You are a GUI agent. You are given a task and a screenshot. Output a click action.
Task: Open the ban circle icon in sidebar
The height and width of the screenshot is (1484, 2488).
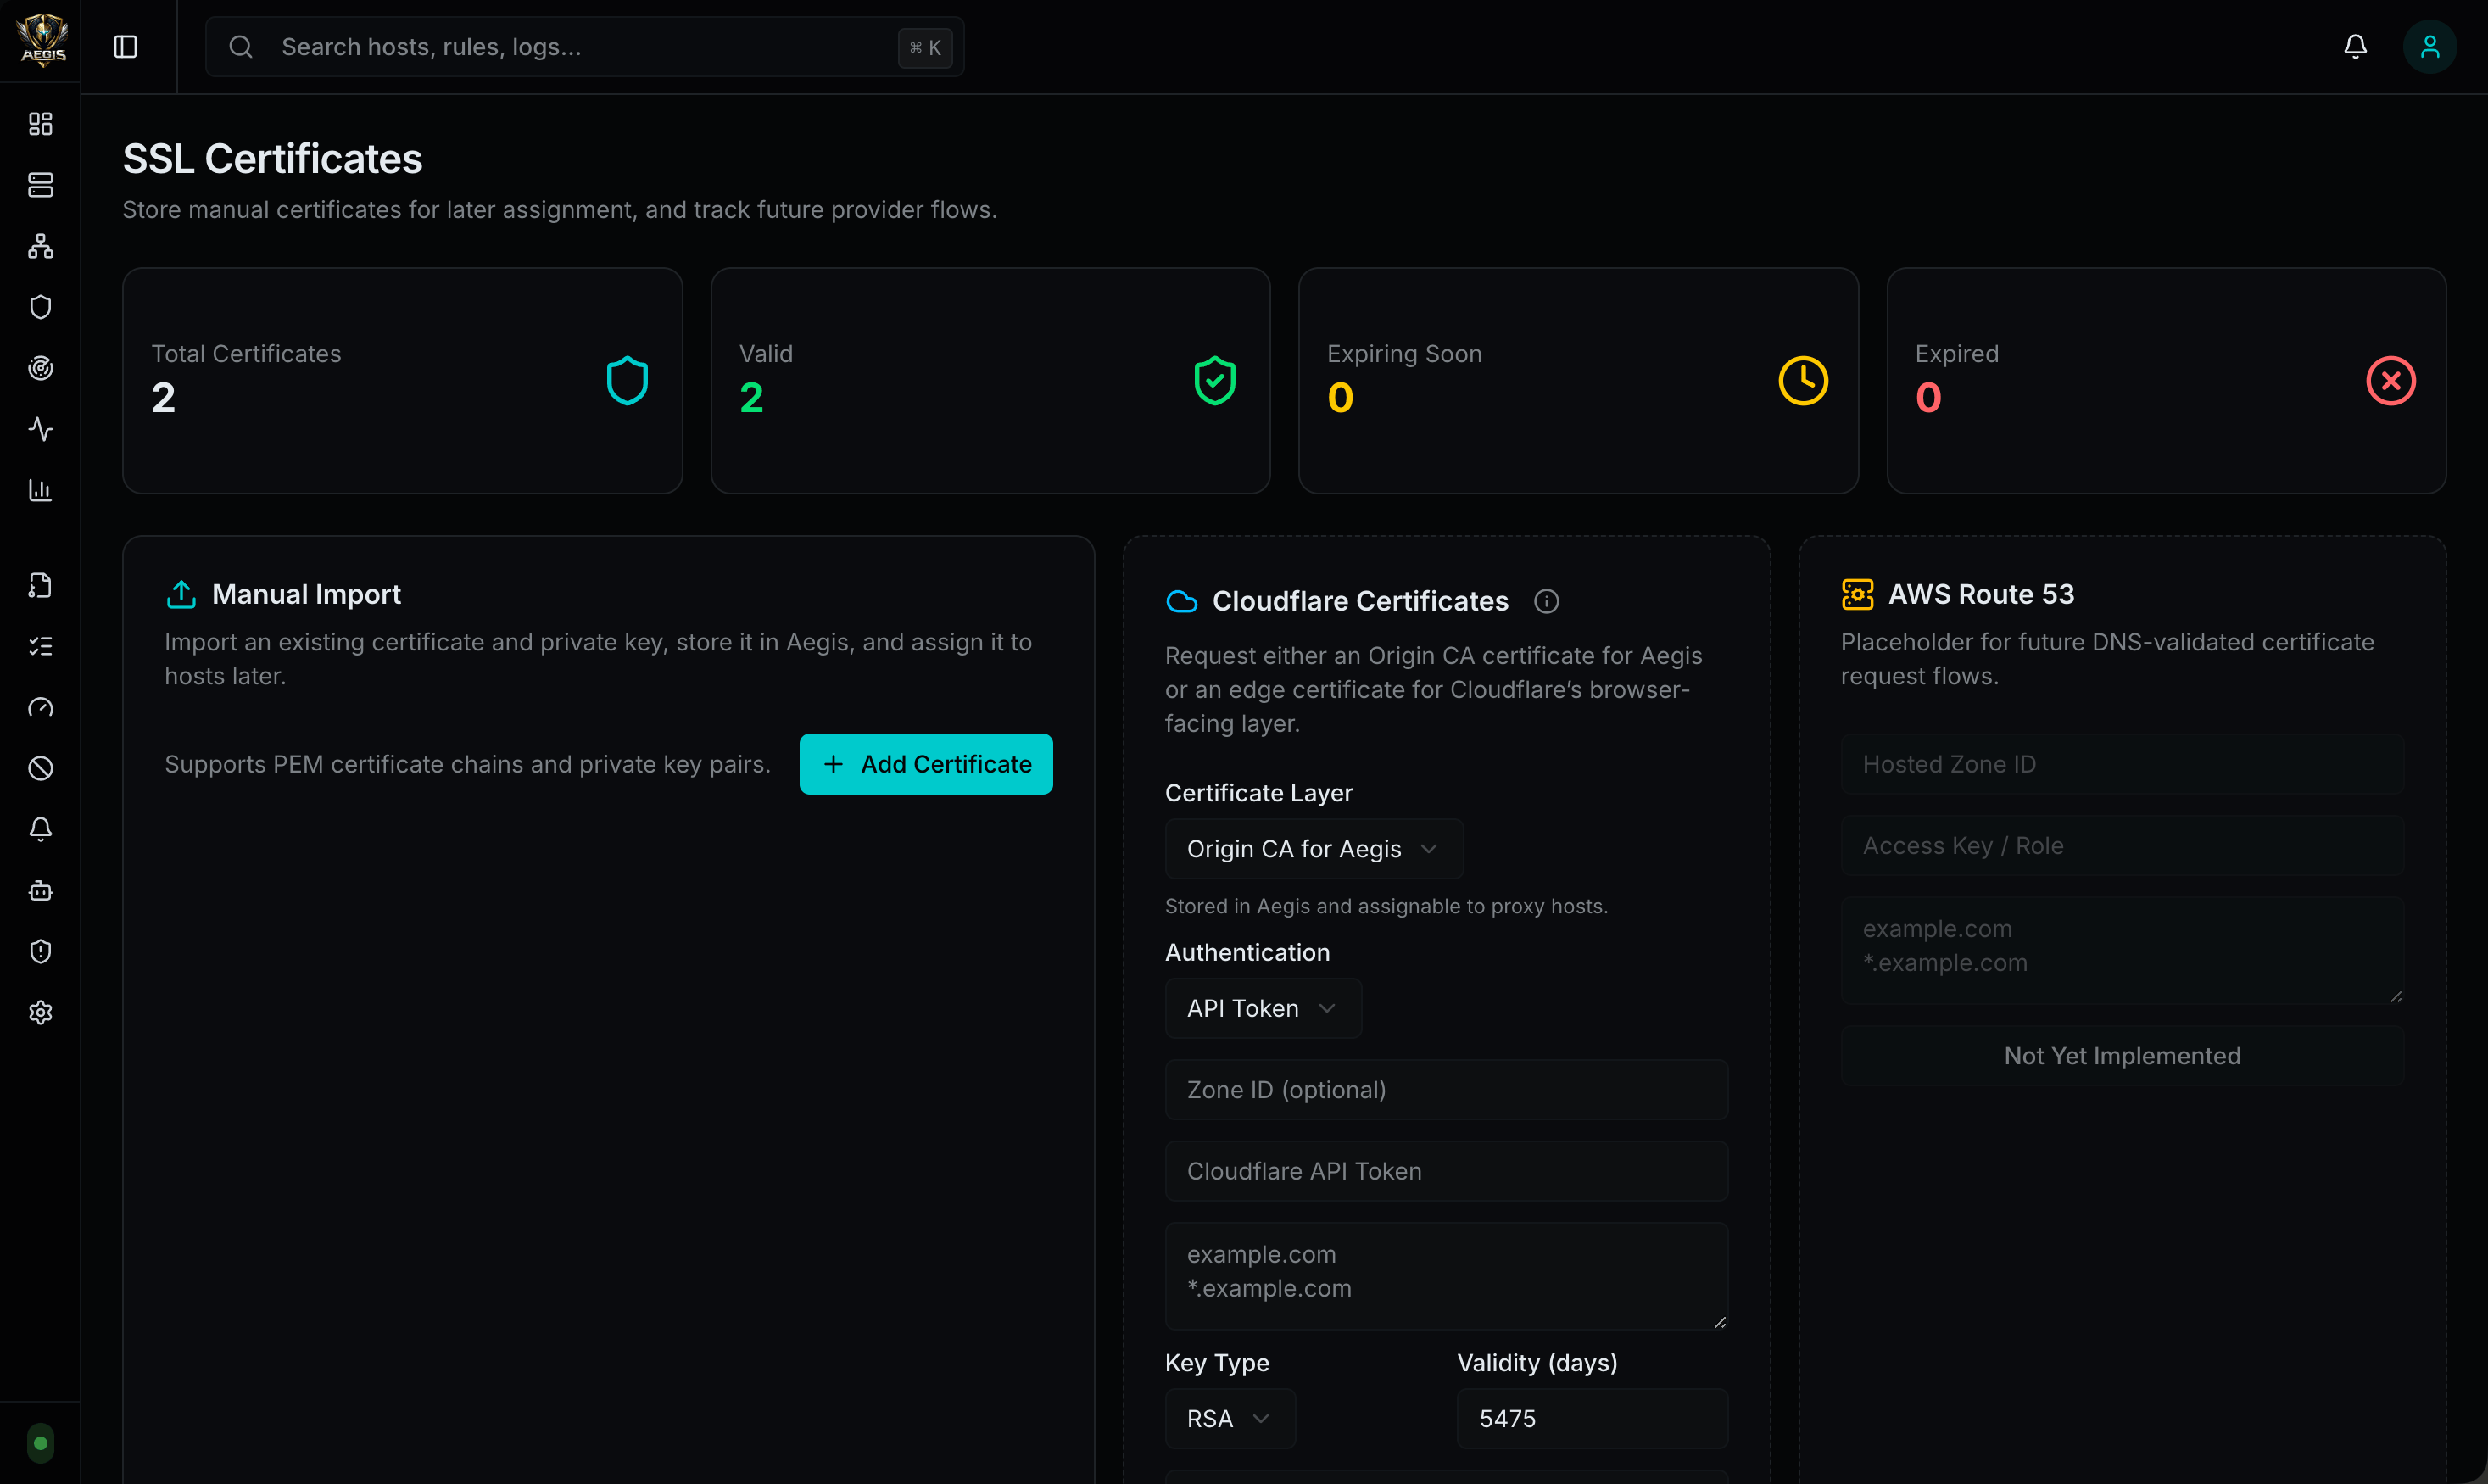point(40,768)
